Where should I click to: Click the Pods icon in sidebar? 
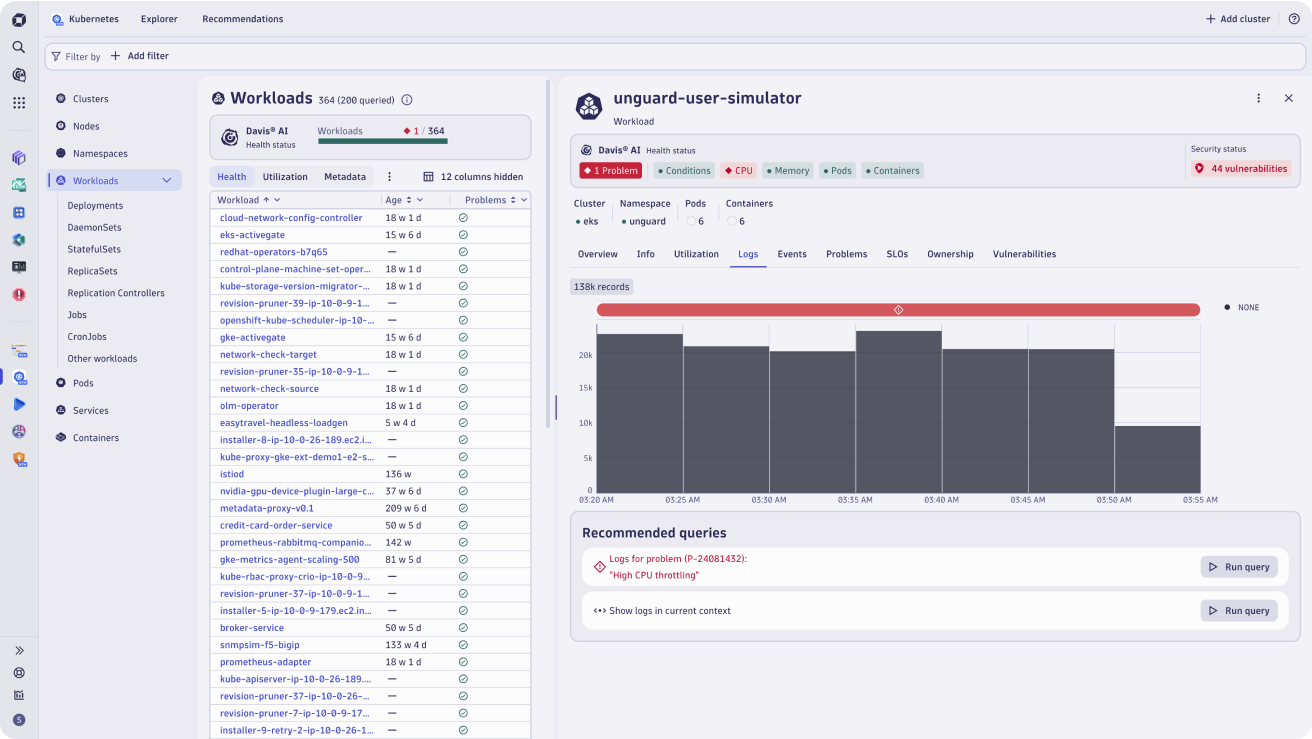pyautogui.click(x=61, y=383)
